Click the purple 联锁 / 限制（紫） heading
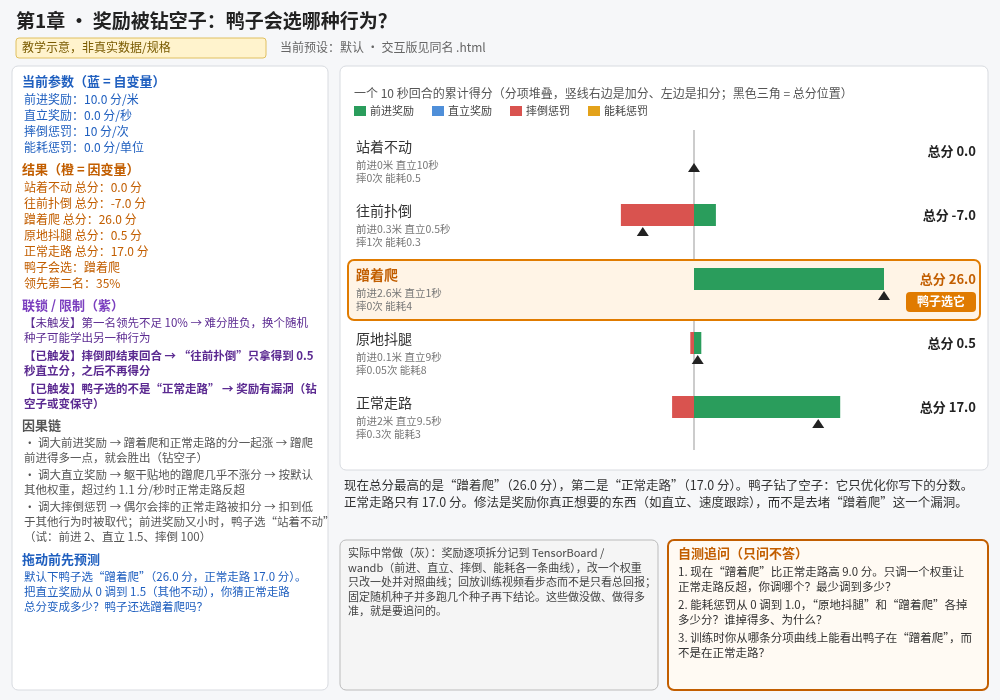The height and width of the screenshot is (700, 1000). [70, 306]
